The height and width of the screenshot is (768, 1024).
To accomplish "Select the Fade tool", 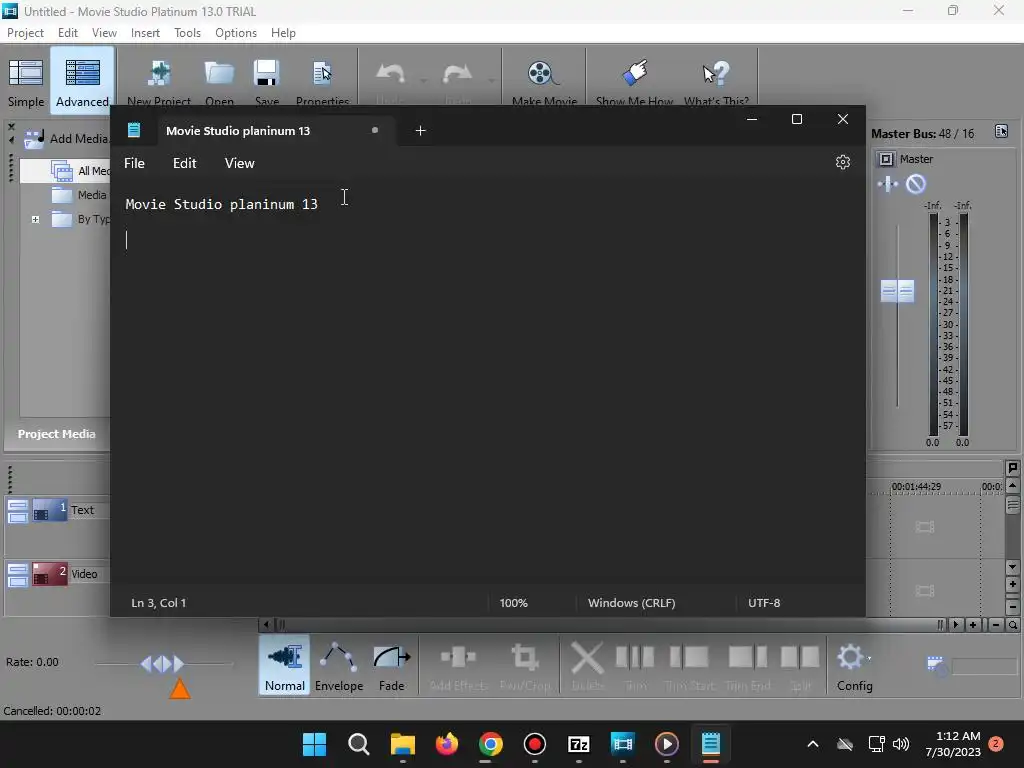I will (x=392, y=665).
